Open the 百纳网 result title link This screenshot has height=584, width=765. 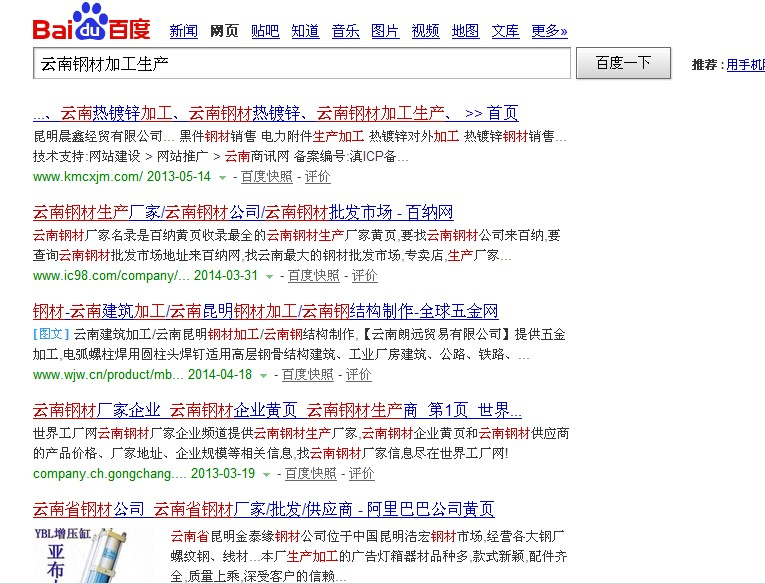tap(243, 212)
